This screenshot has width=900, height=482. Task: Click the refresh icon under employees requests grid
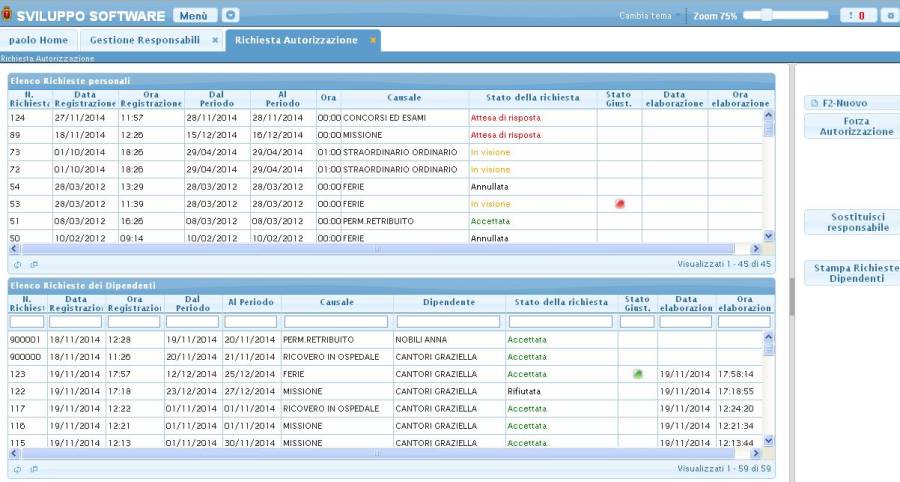click(x=17, y=468)
